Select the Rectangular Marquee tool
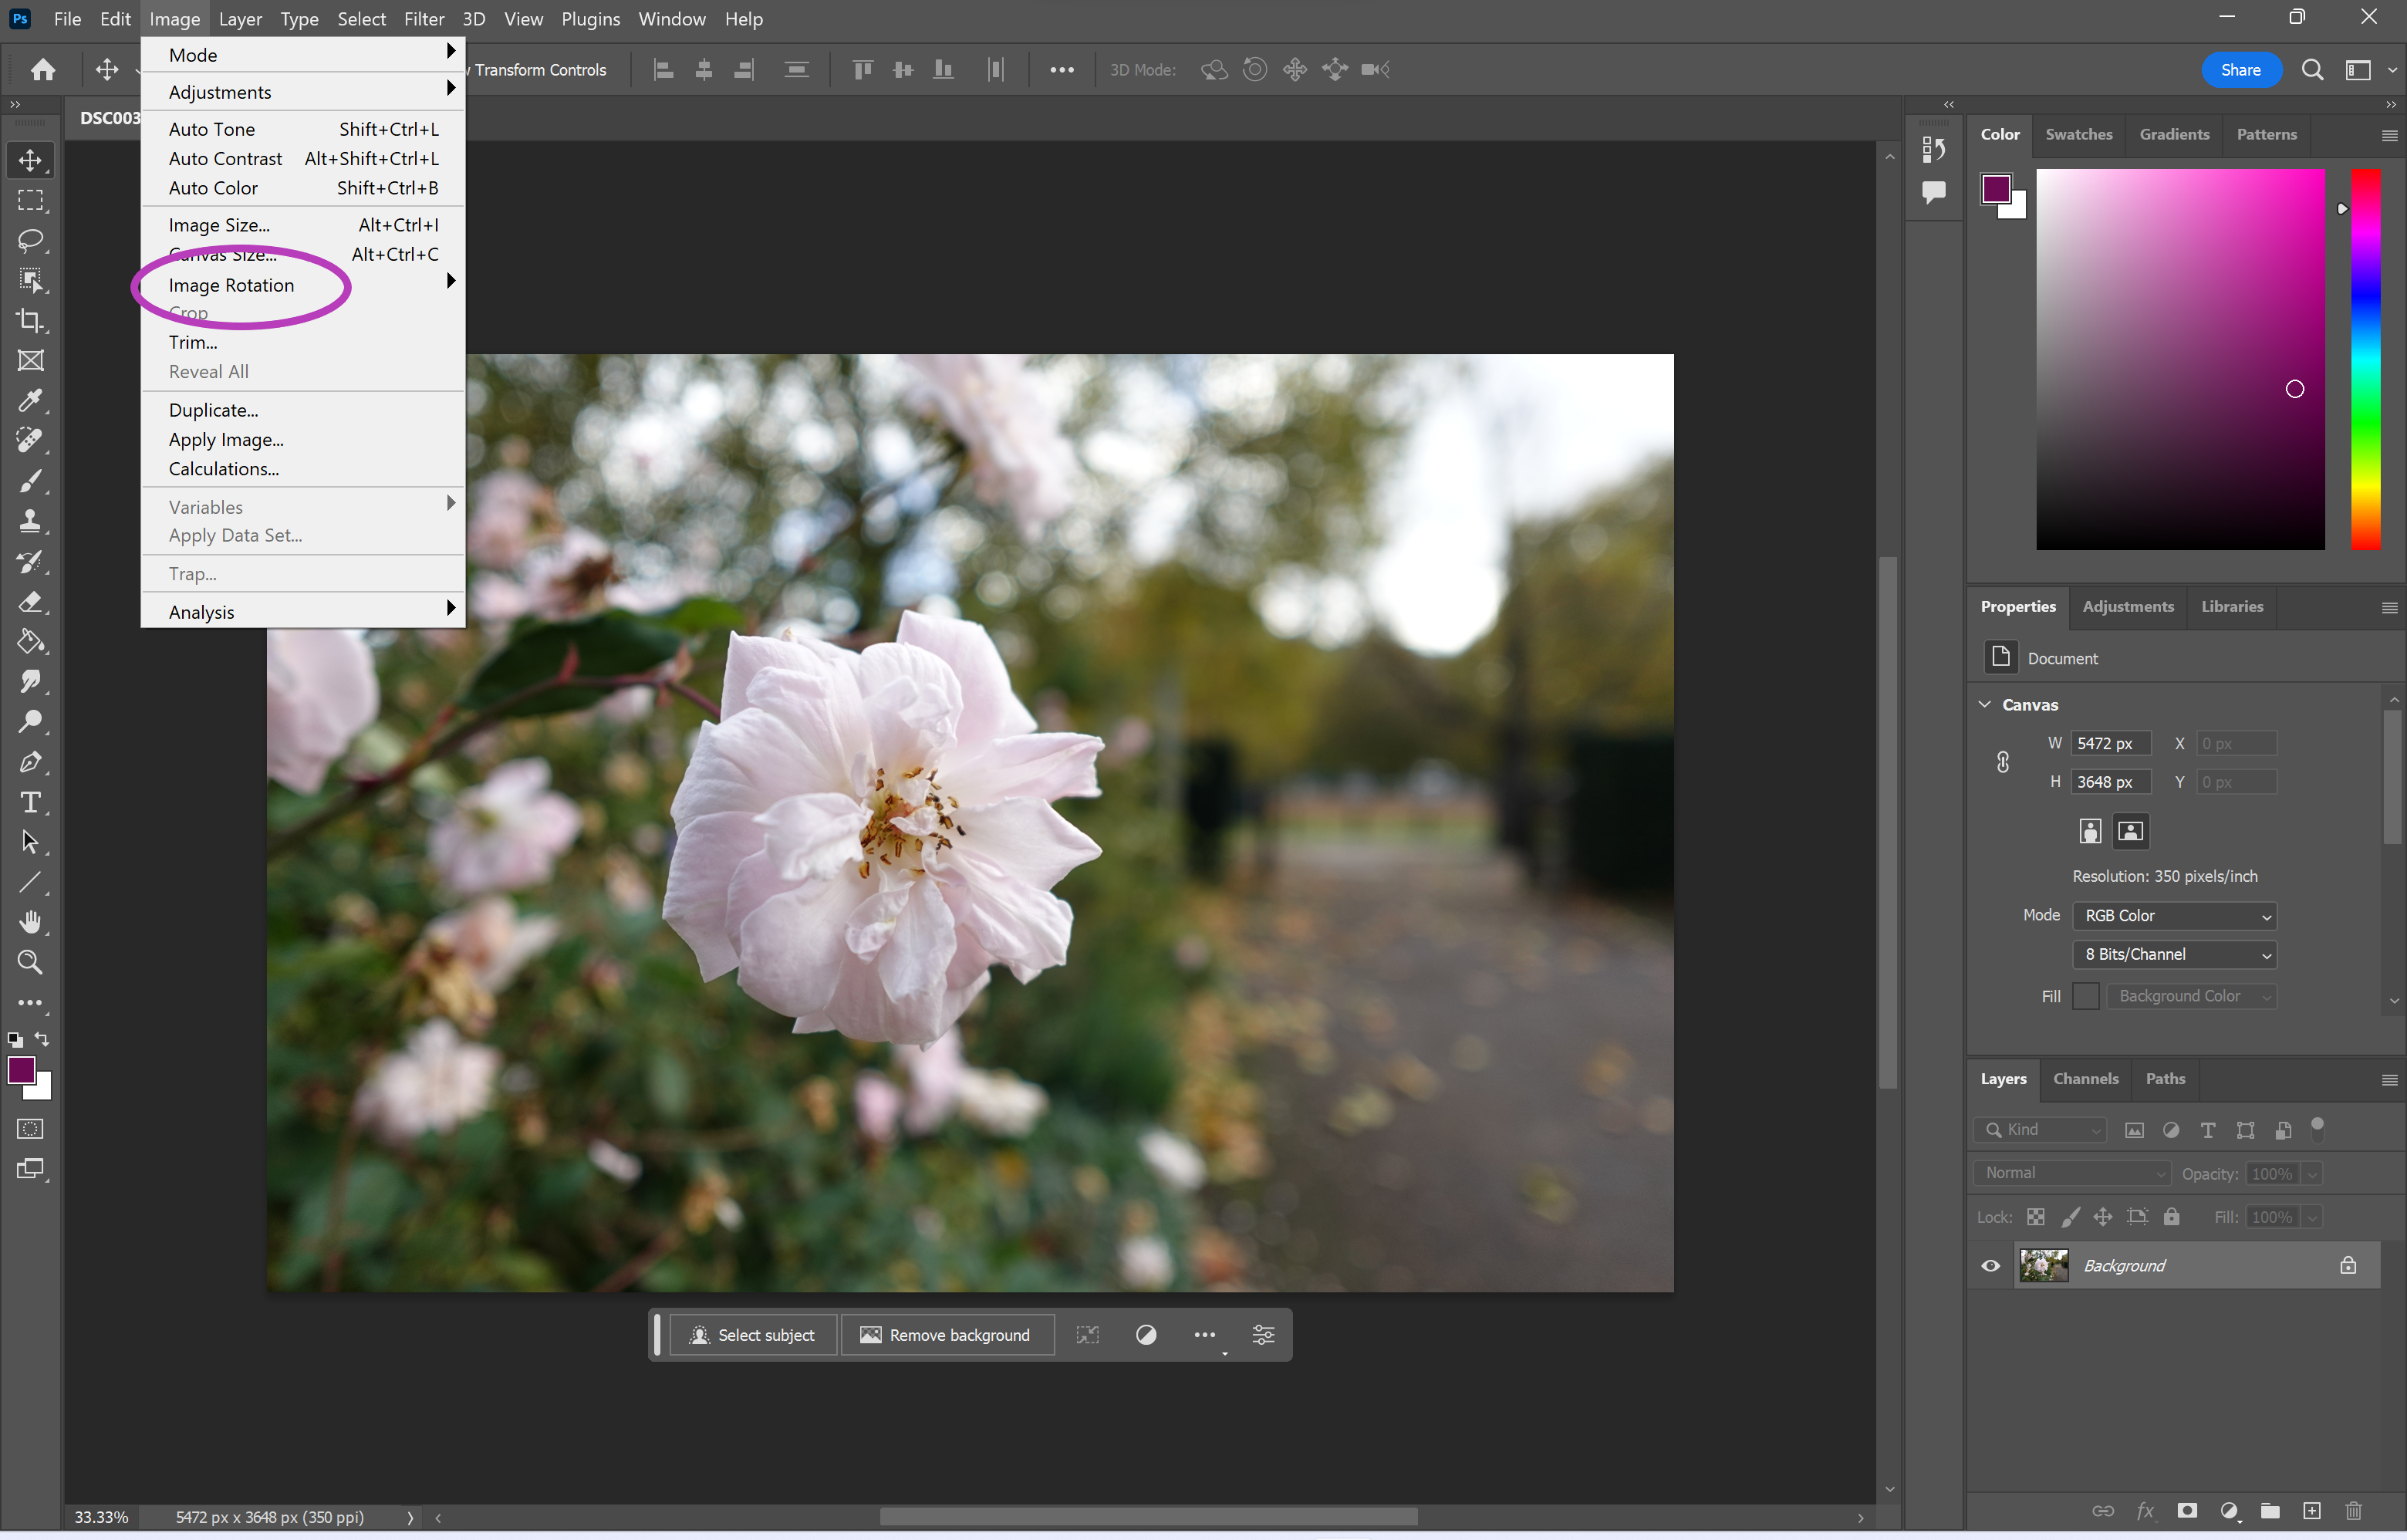This screenshot has width=2407, height=1540. 30,200
